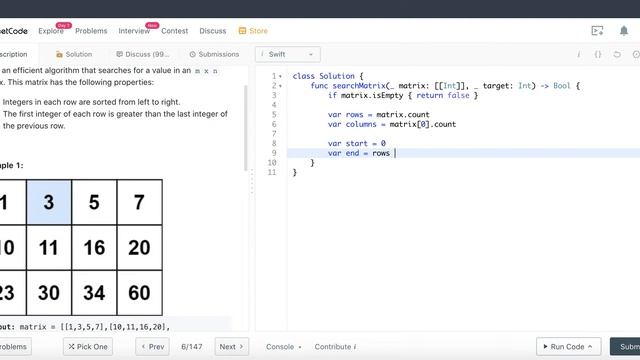Collapse code fold arrow on line 2

(280, 86)
